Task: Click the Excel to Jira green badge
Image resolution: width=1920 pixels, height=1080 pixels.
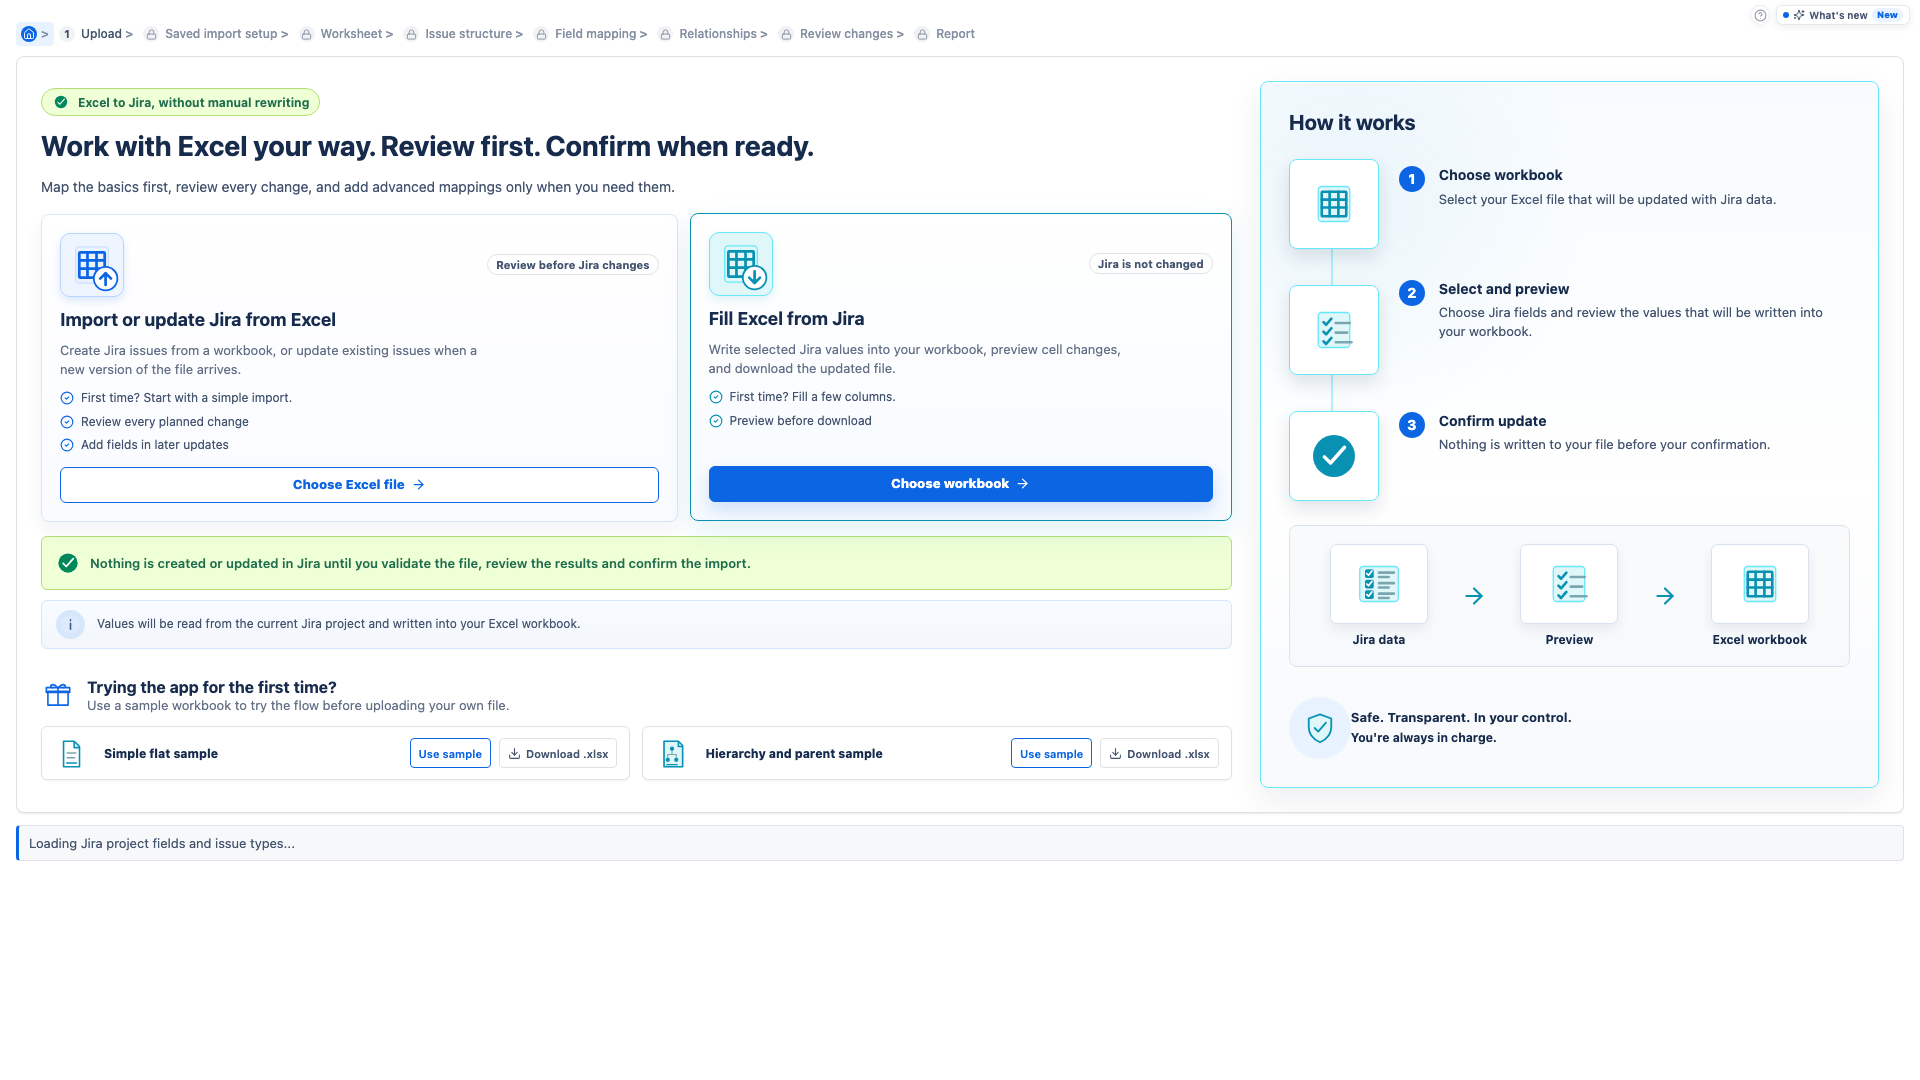Action: 180,102
